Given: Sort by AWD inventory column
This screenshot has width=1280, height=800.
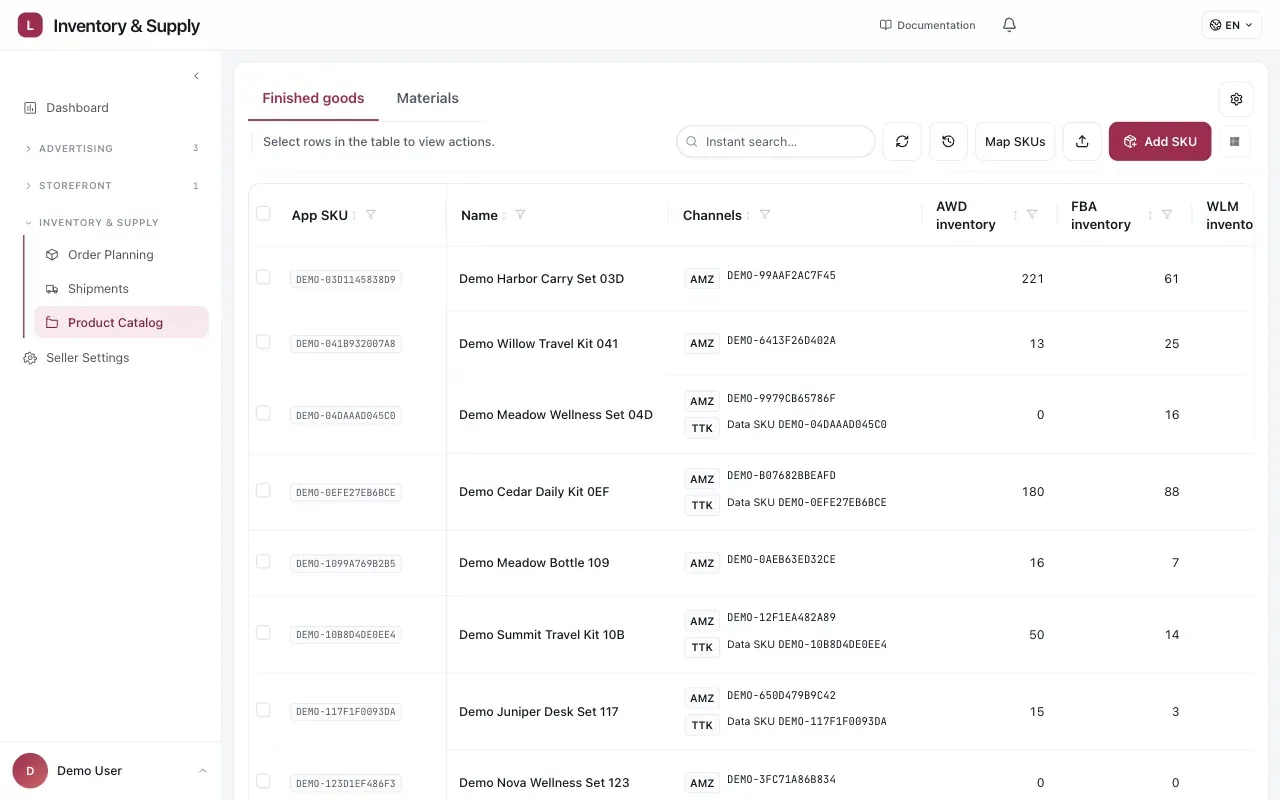Looking at the screenshot, I should point(1016,215).
